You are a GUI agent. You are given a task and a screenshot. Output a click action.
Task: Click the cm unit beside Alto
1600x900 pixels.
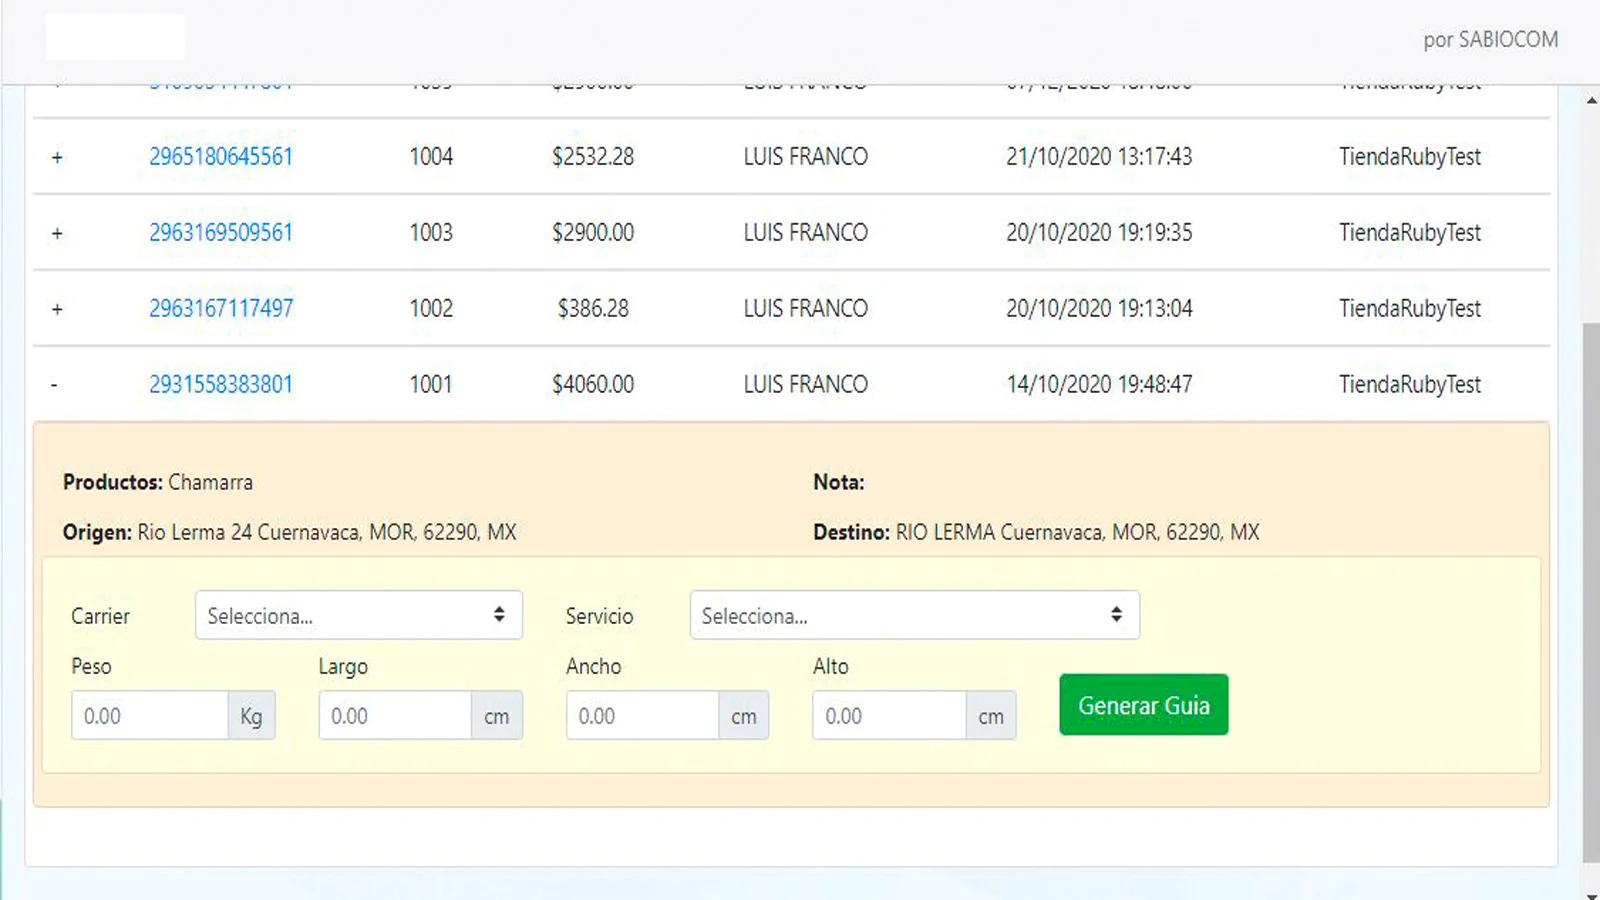point(991,716)
